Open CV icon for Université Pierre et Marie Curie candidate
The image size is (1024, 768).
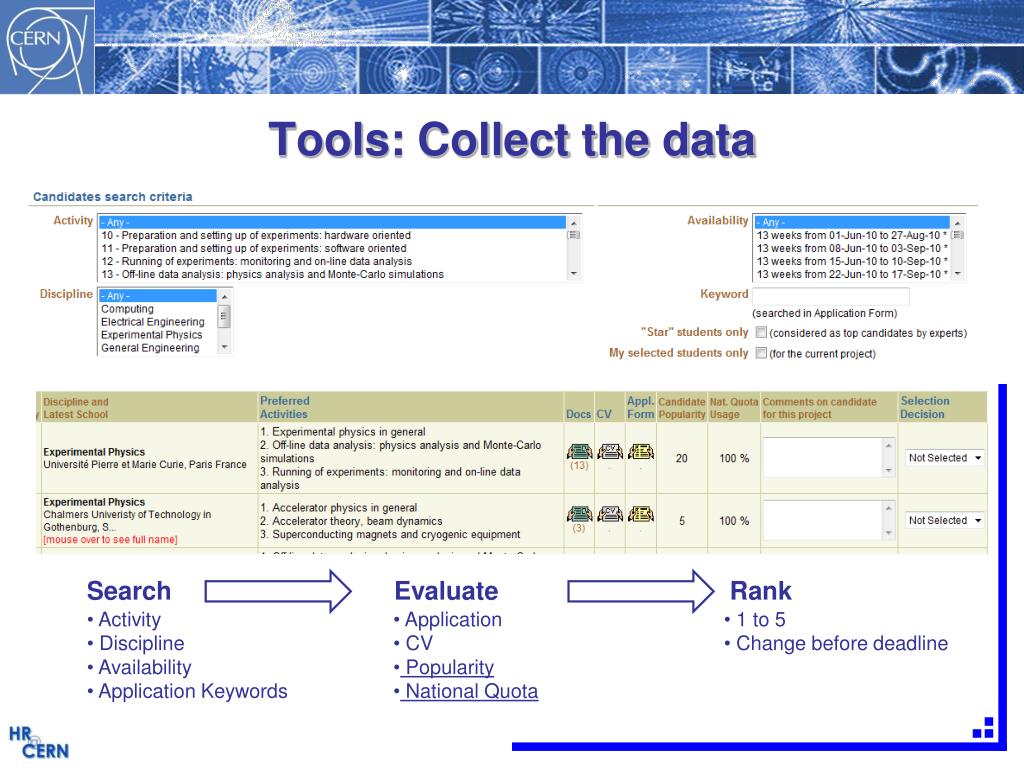[610, 451]
